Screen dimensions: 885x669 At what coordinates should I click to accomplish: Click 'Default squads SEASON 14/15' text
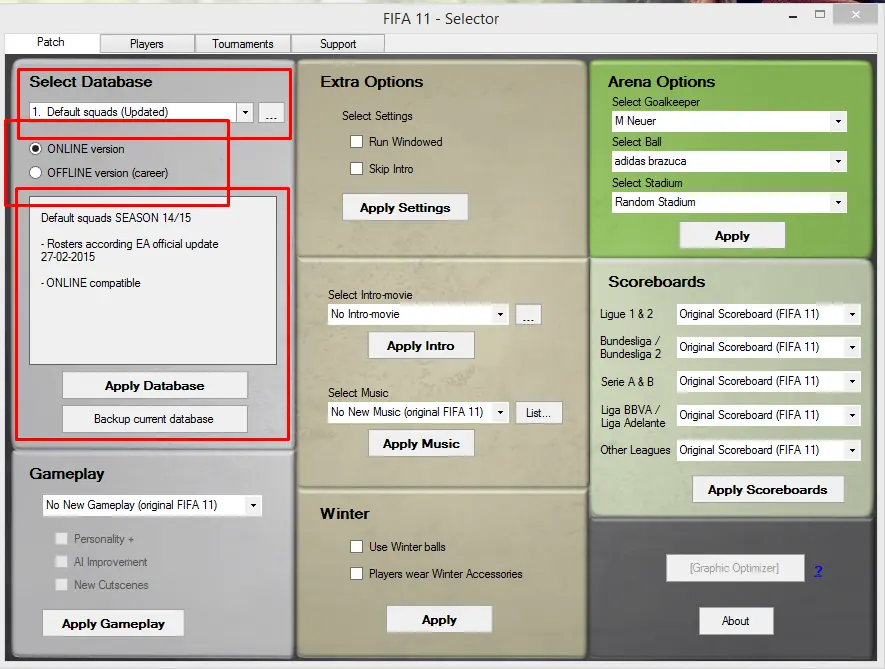click(x=116, y=218)
